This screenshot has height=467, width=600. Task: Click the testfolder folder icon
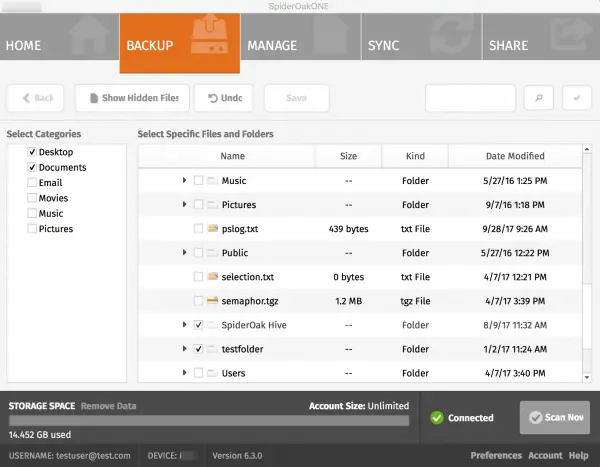(x=212, y=349)
